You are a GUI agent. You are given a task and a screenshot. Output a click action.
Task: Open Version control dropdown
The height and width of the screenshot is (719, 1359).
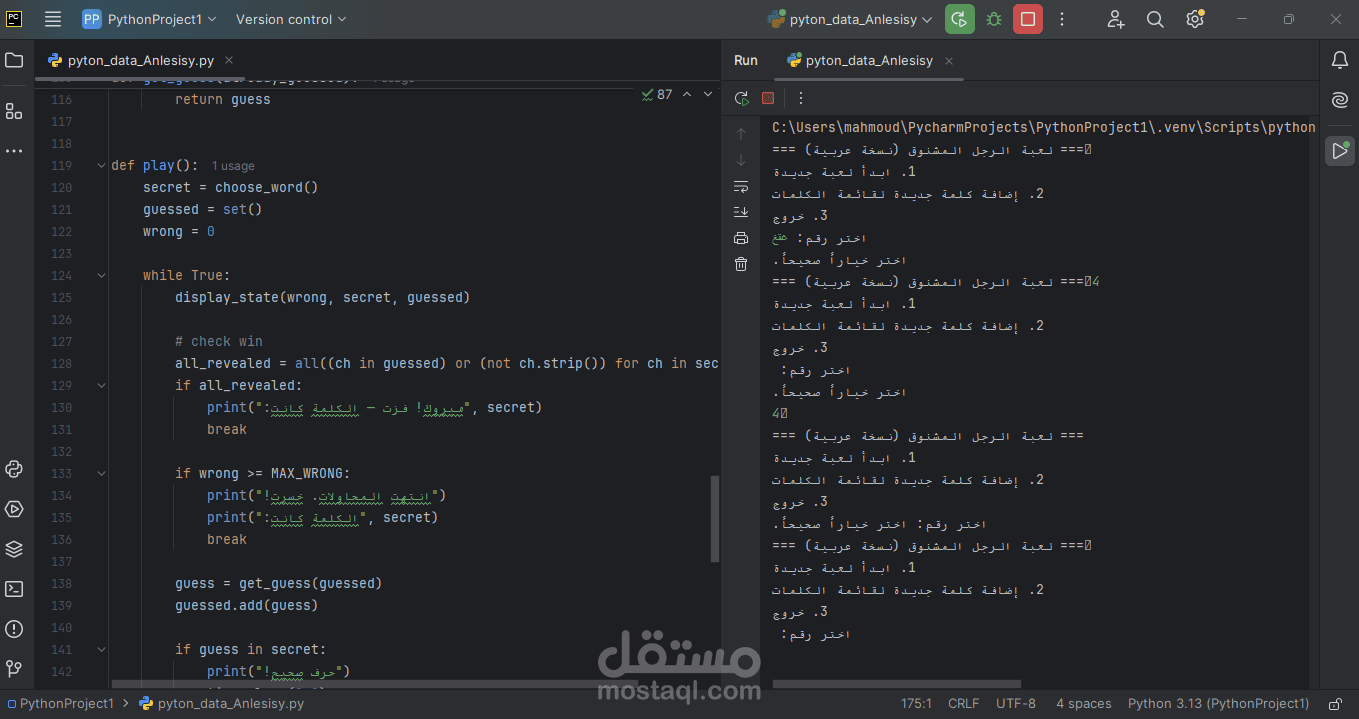click(x=291, y=19)
